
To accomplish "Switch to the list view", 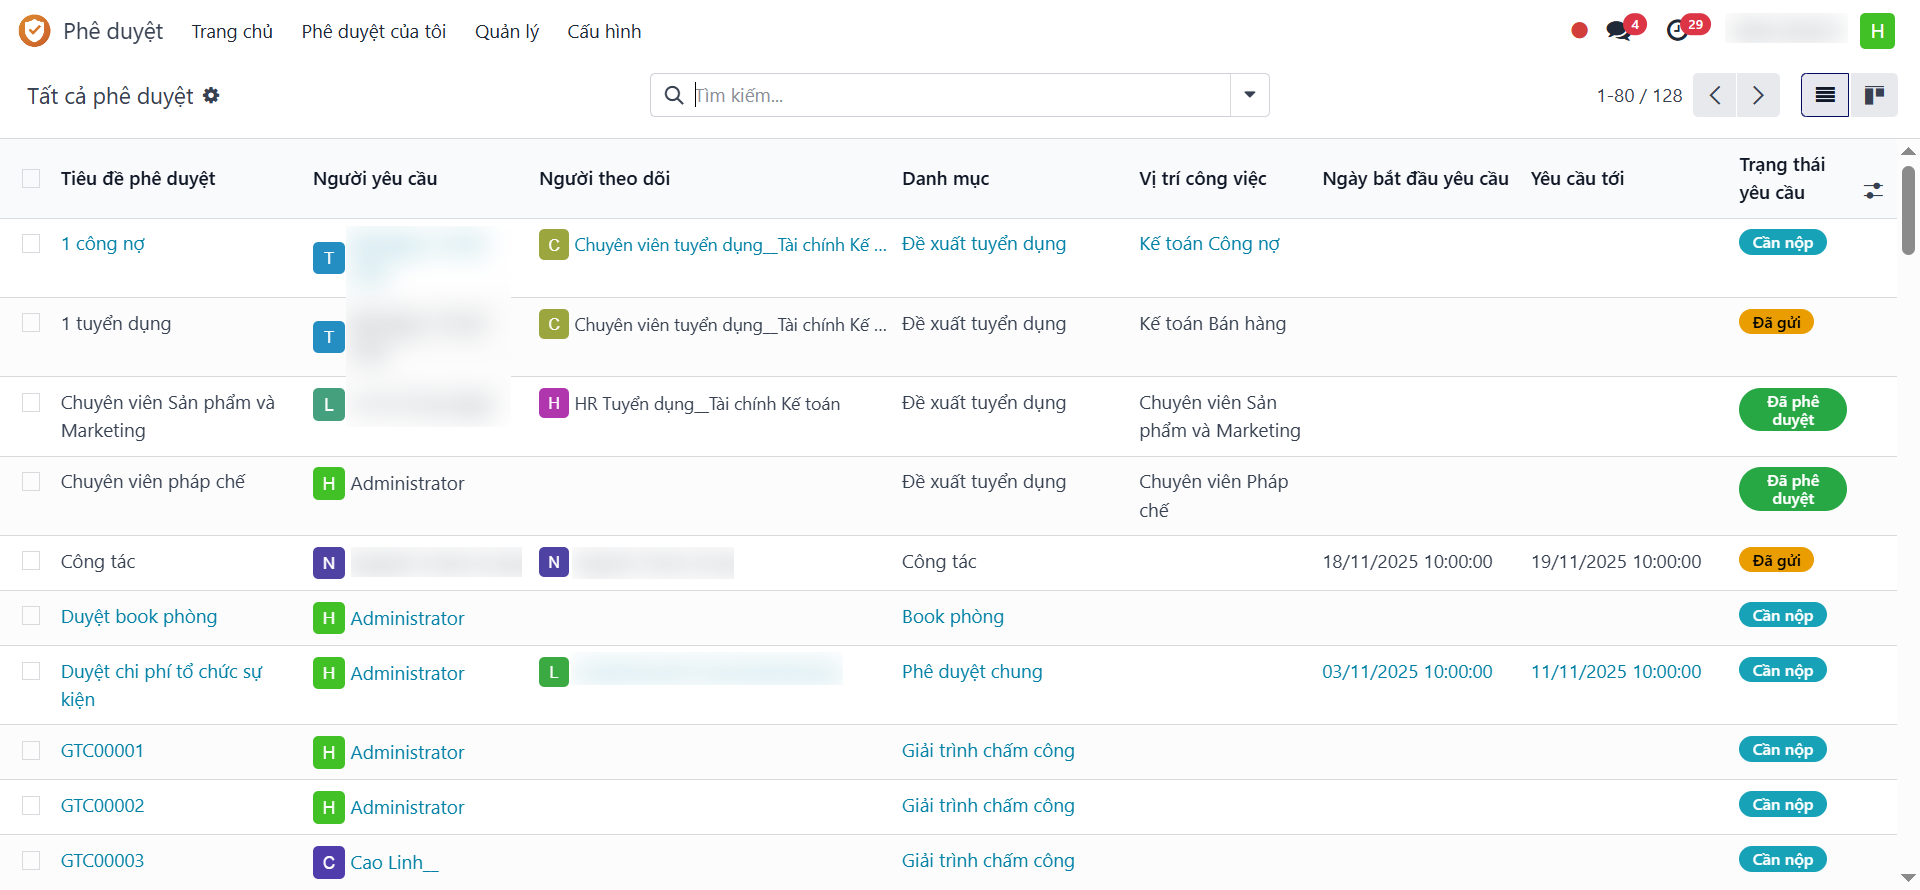I will point(1825,95).
